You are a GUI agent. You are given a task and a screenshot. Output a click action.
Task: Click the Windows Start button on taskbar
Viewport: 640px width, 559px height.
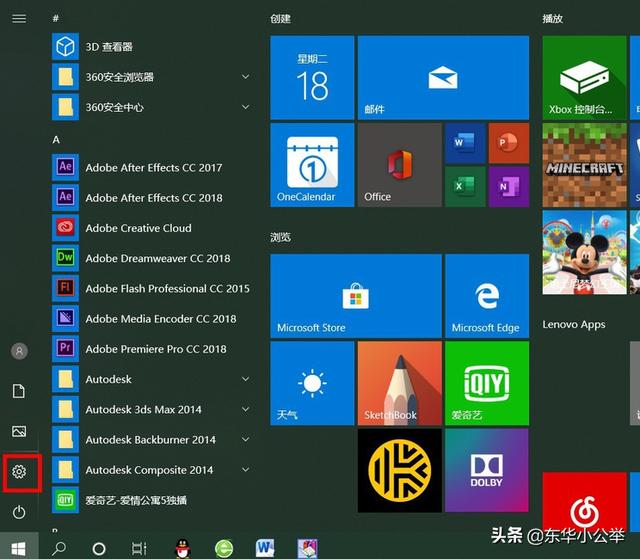(19, 547)
